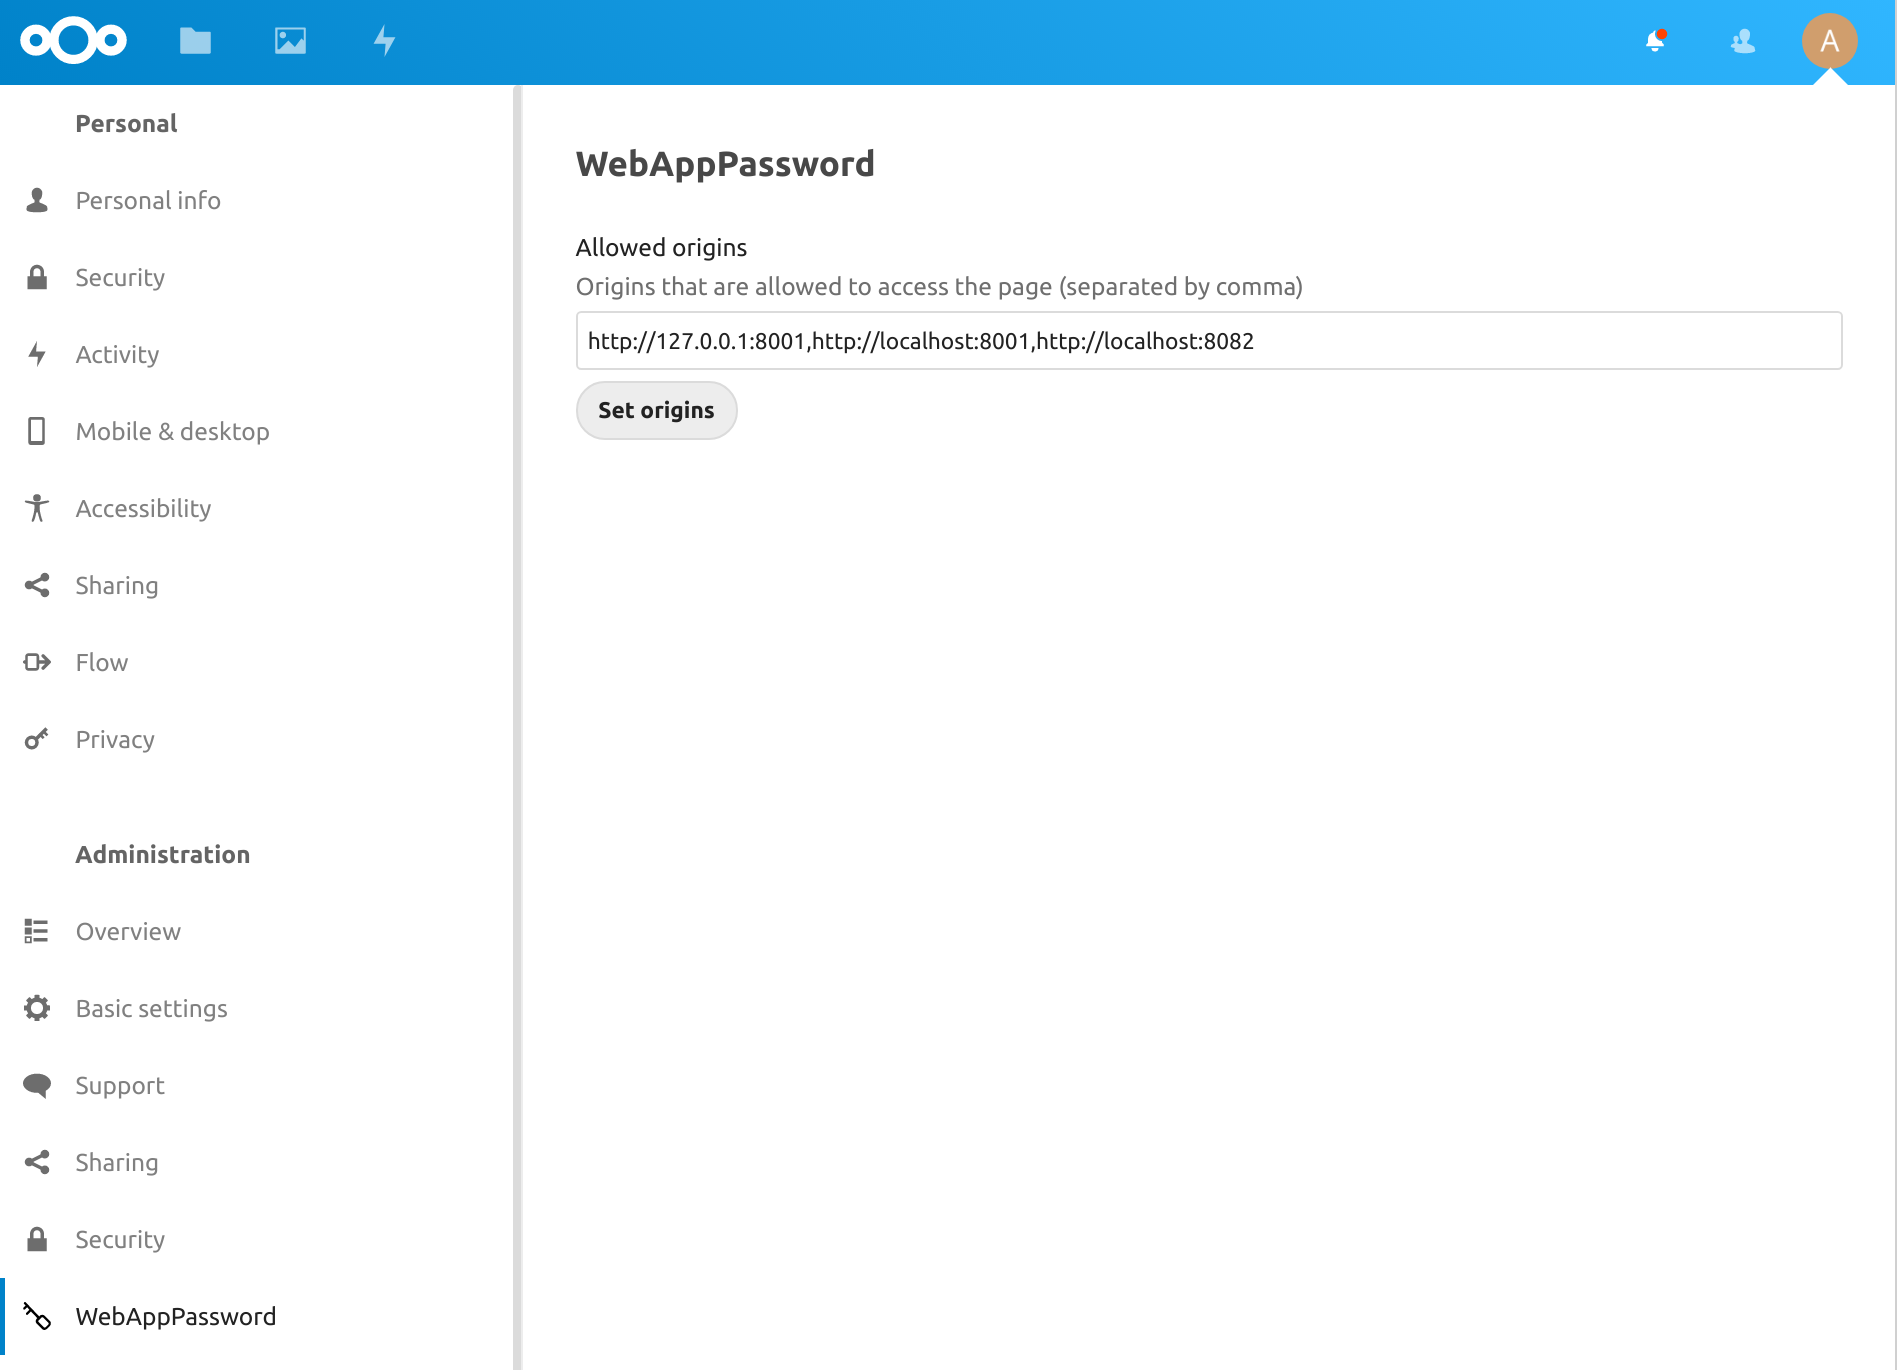Viewport: 1897px width, 1370px height.
Task: Open the user avatar menu
Action: pos(1829,41)
